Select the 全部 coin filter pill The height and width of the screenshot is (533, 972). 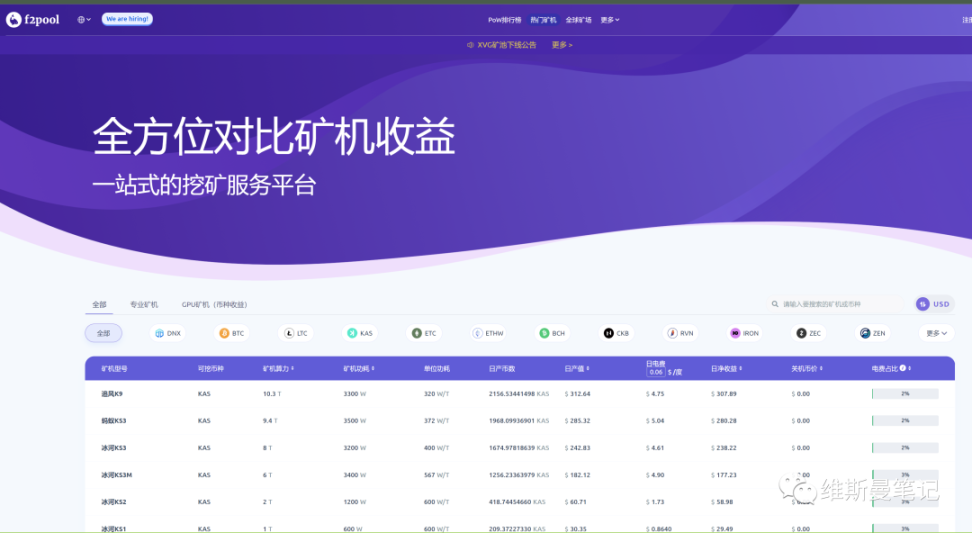coord(104,333)
